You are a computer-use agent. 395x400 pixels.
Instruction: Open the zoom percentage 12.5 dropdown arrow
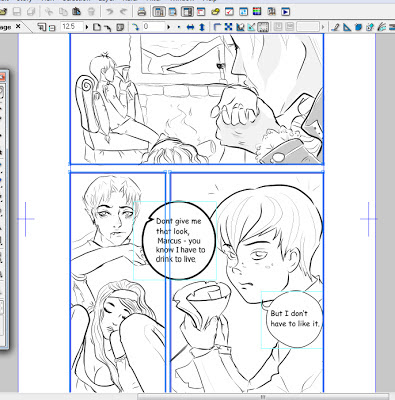(x=87, y=27)
